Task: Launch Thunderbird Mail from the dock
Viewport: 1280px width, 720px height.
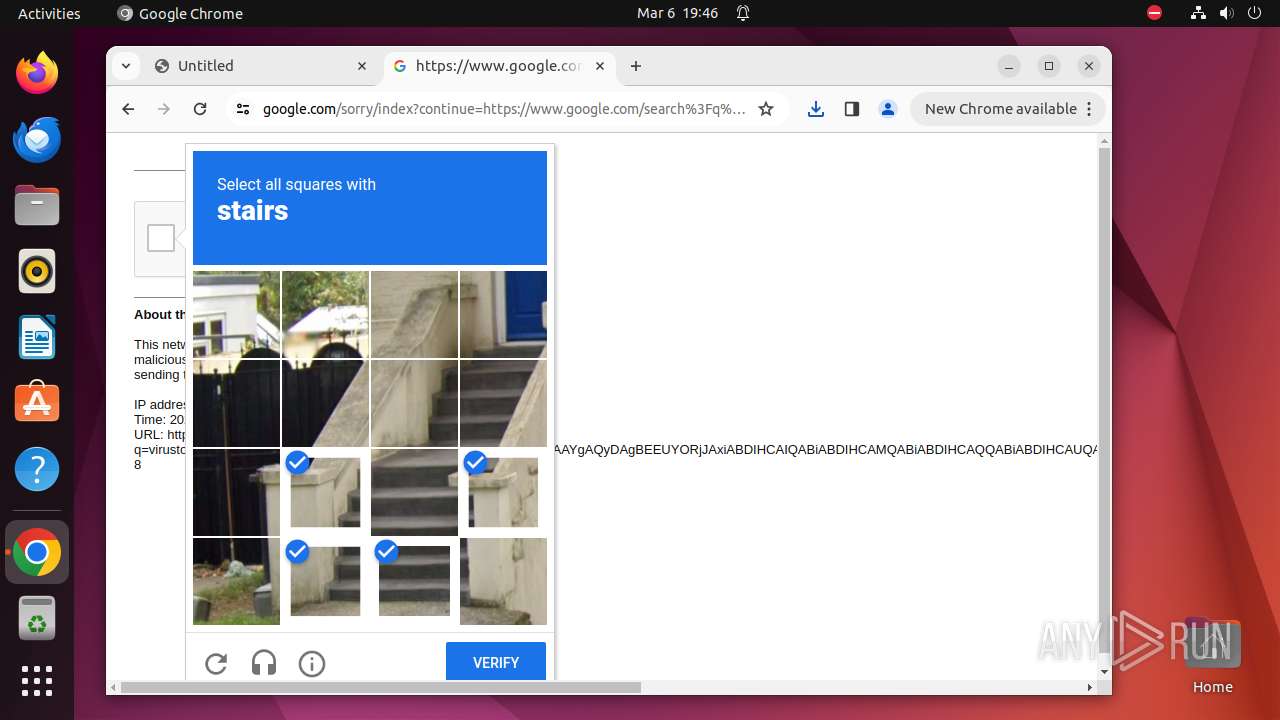Action: tap(37, 139)
